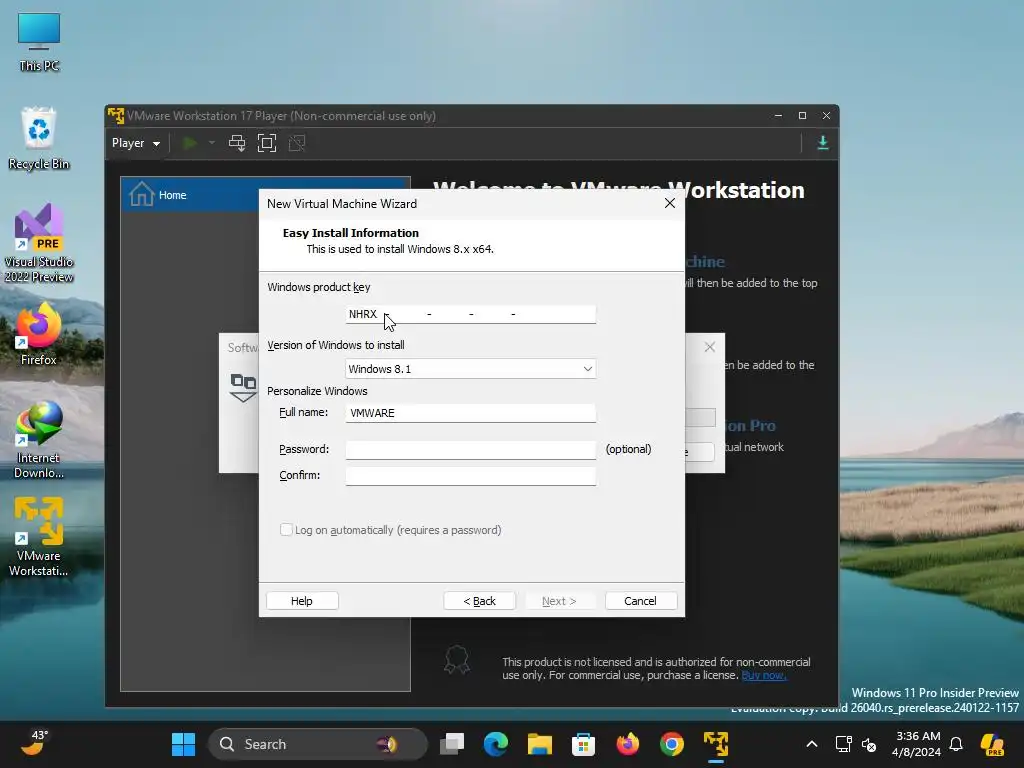Viewport: 1024px width, 768px height.
Task: Open Visual Studio 2022 Preview desktop shortcut
Action: point(39,243)
